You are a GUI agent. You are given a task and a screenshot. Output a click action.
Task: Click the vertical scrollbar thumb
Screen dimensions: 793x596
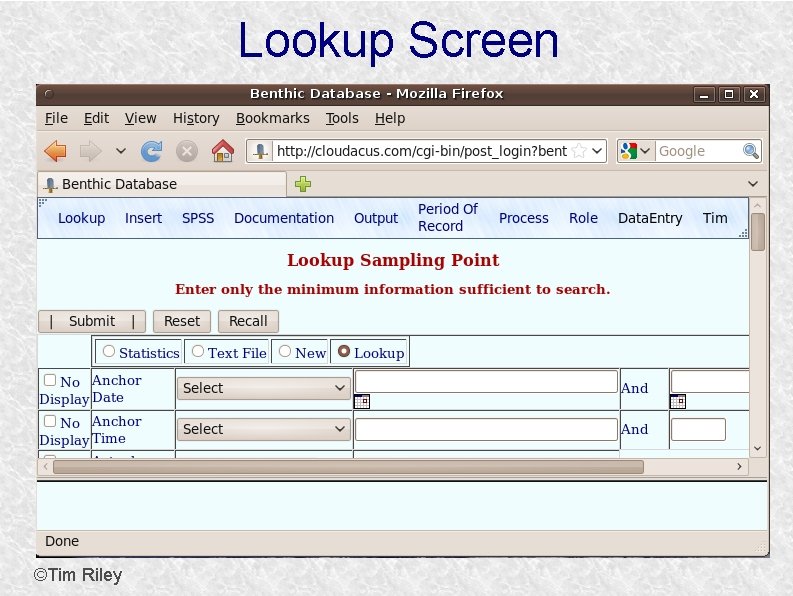758,232
